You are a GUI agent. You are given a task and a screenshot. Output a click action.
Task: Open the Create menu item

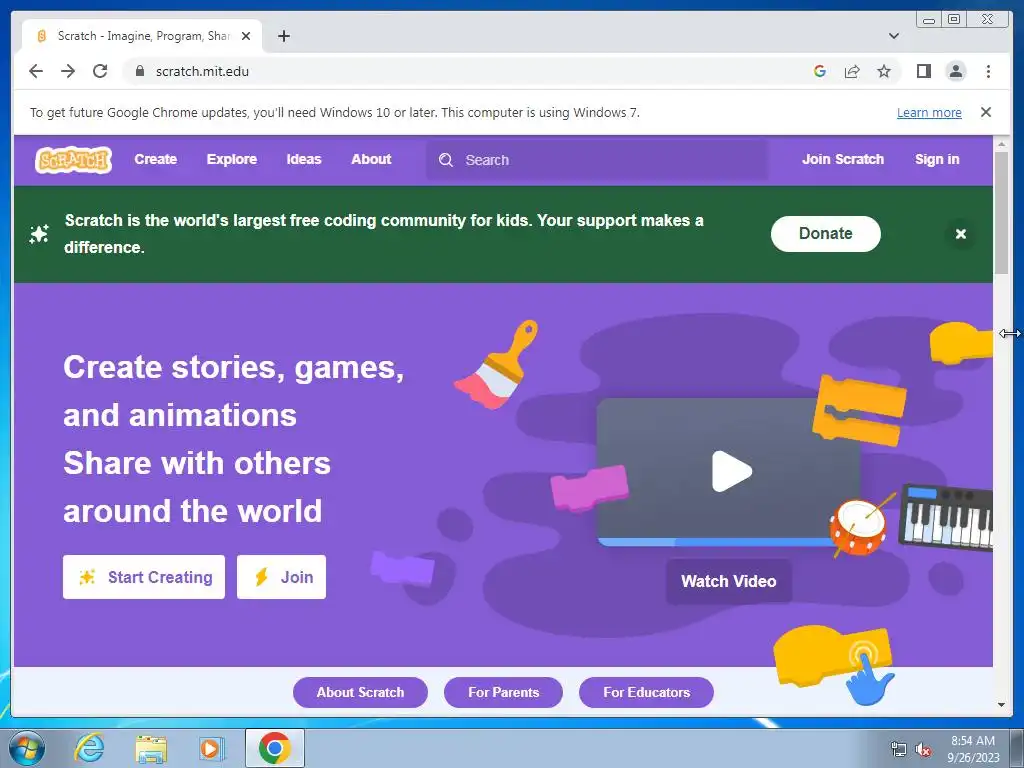tap(155, 159)
